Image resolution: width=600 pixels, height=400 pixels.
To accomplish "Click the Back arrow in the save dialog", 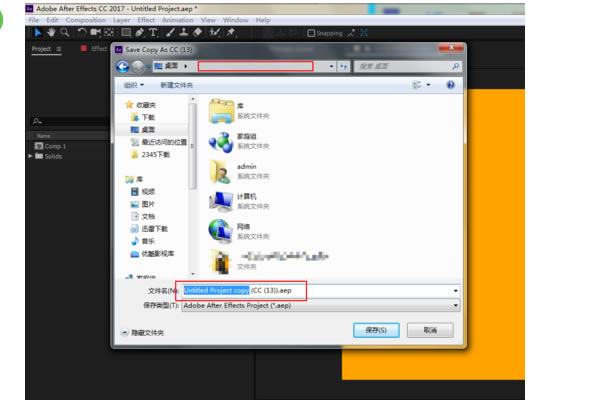I will point(123,67).
